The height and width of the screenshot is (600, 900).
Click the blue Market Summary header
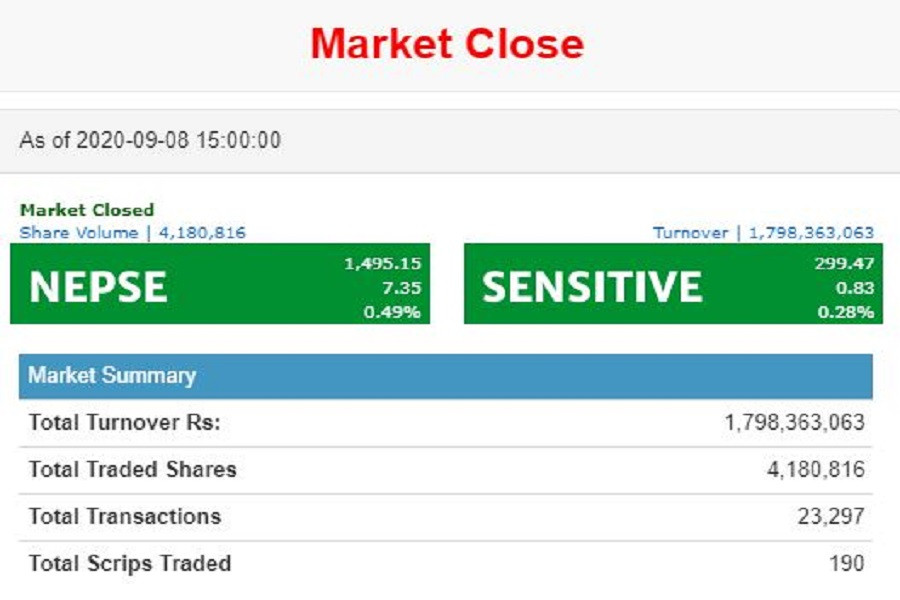click(x=112, y=376)
